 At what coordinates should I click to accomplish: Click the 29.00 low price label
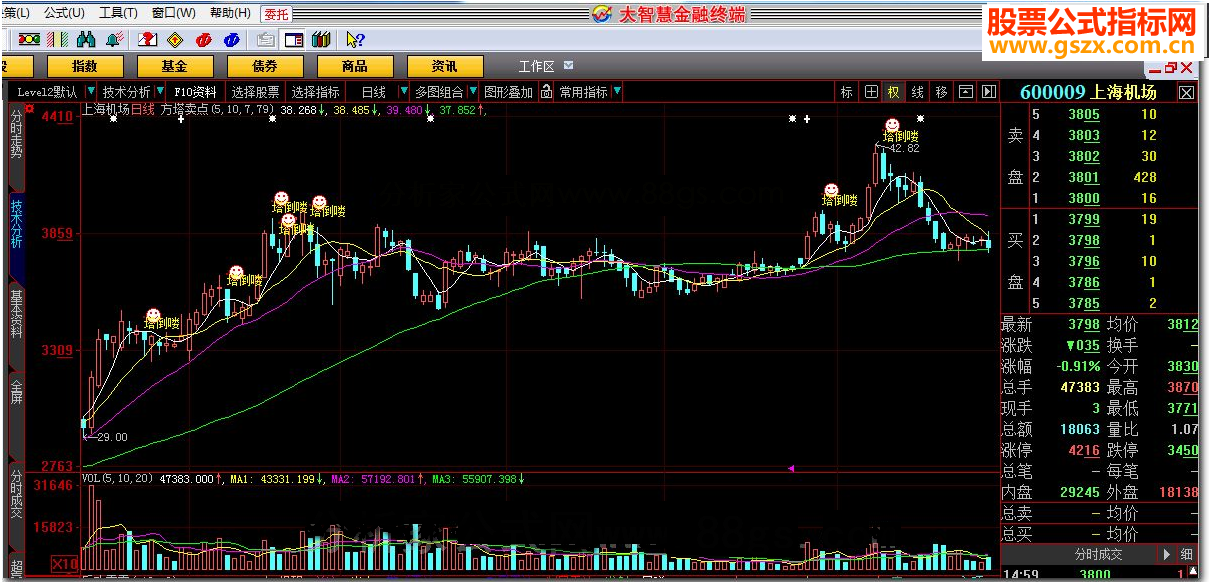112,437
